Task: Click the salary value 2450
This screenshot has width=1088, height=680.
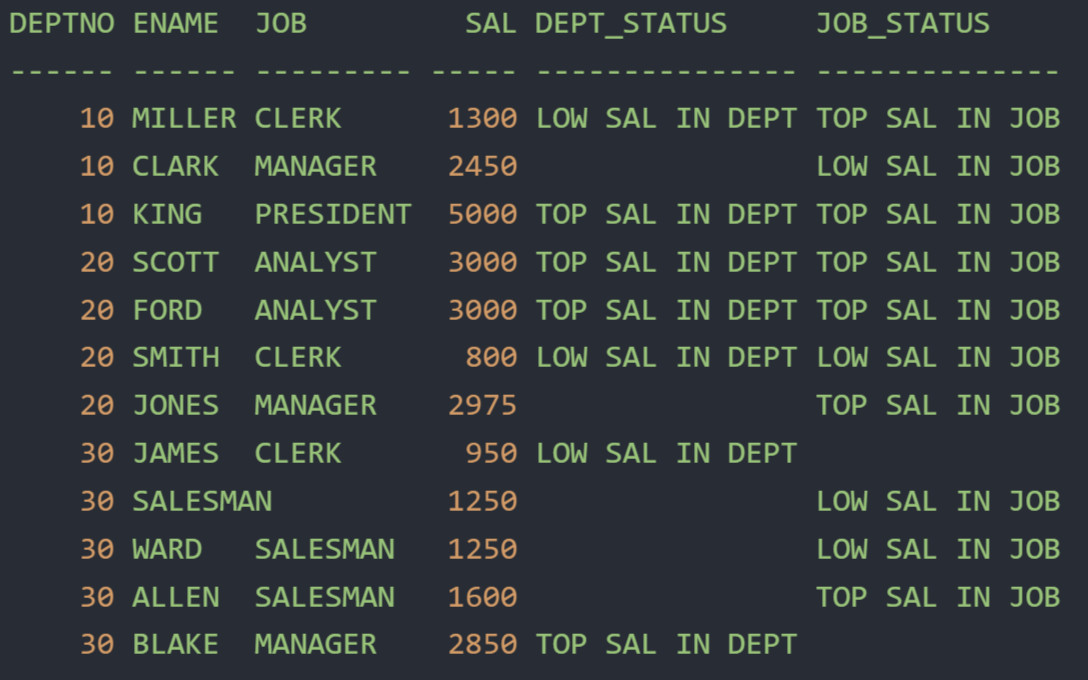Action: tap(482, 167)
